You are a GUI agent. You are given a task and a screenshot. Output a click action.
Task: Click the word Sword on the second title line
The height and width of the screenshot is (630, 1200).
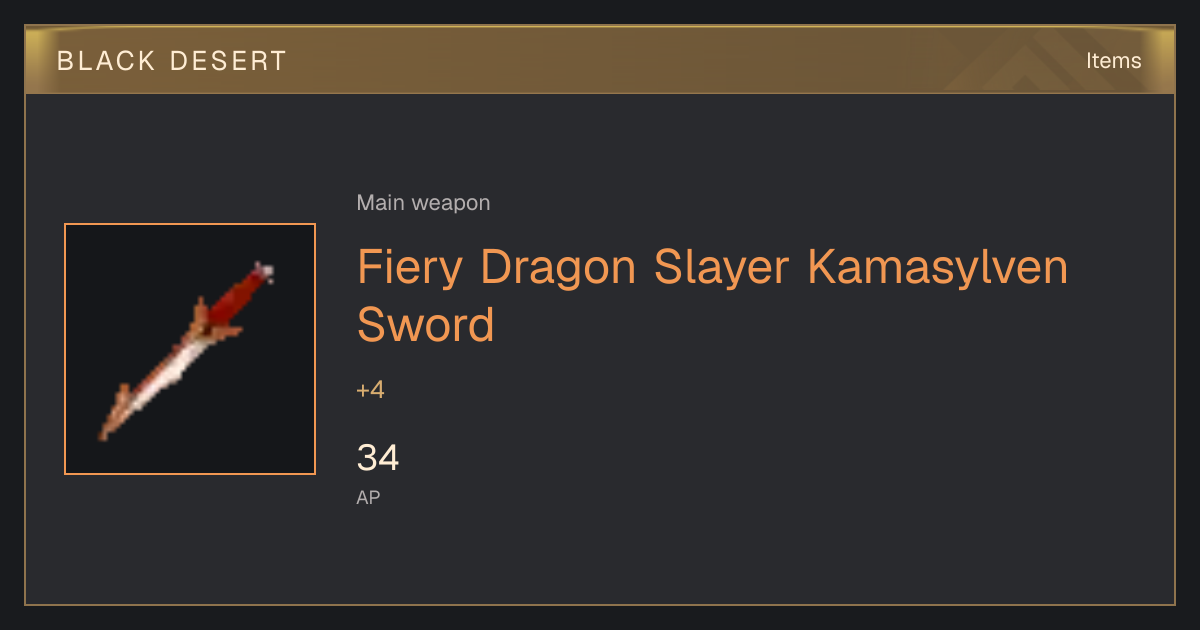(426, 325)
